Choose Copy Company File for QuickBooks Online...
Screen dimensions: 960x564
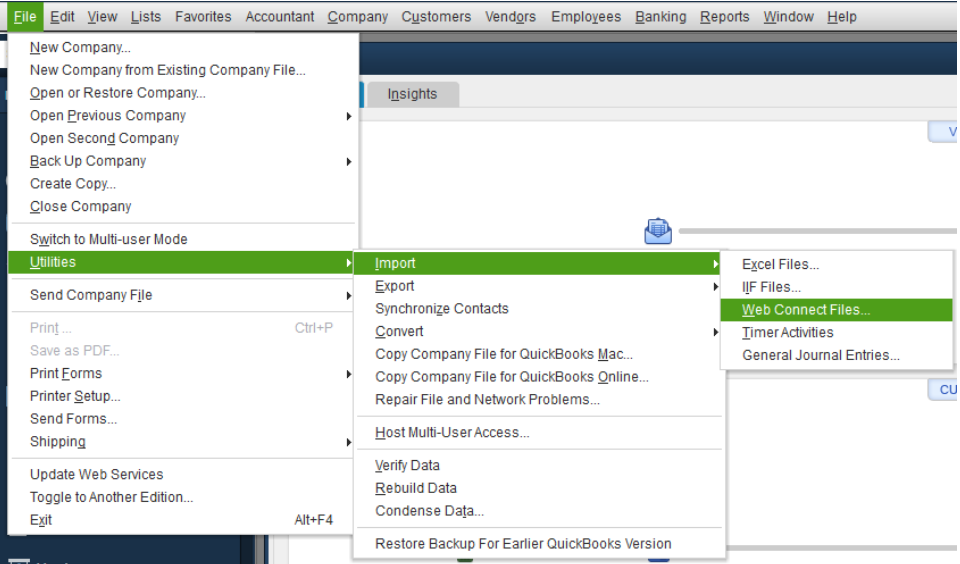(539, 377)
